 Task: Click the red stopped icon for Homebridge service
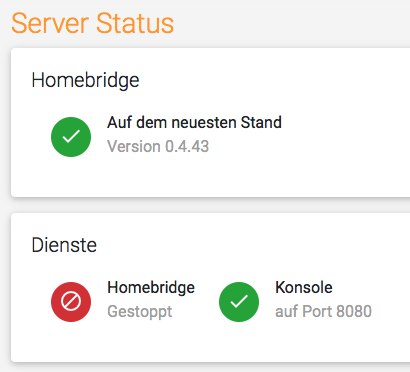71,302
